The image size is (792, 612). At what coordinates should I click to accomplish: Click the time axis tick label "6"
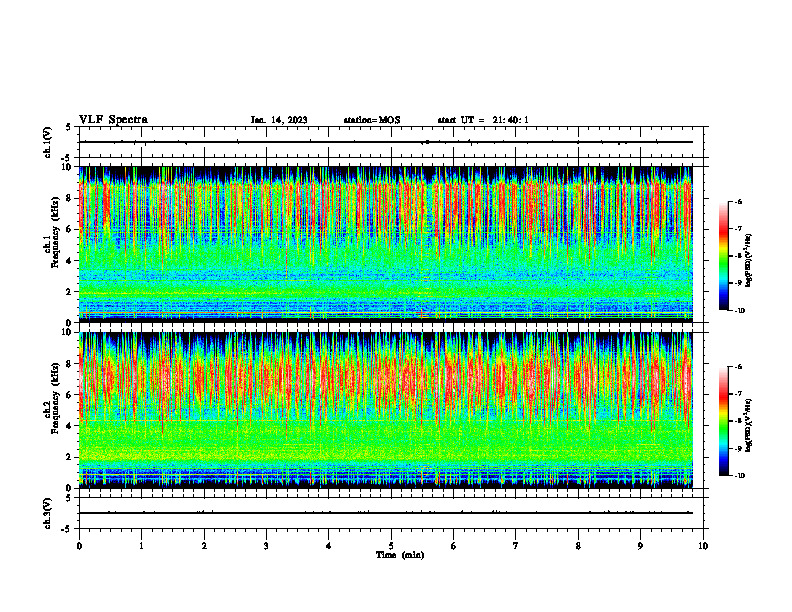click(453, 546)
